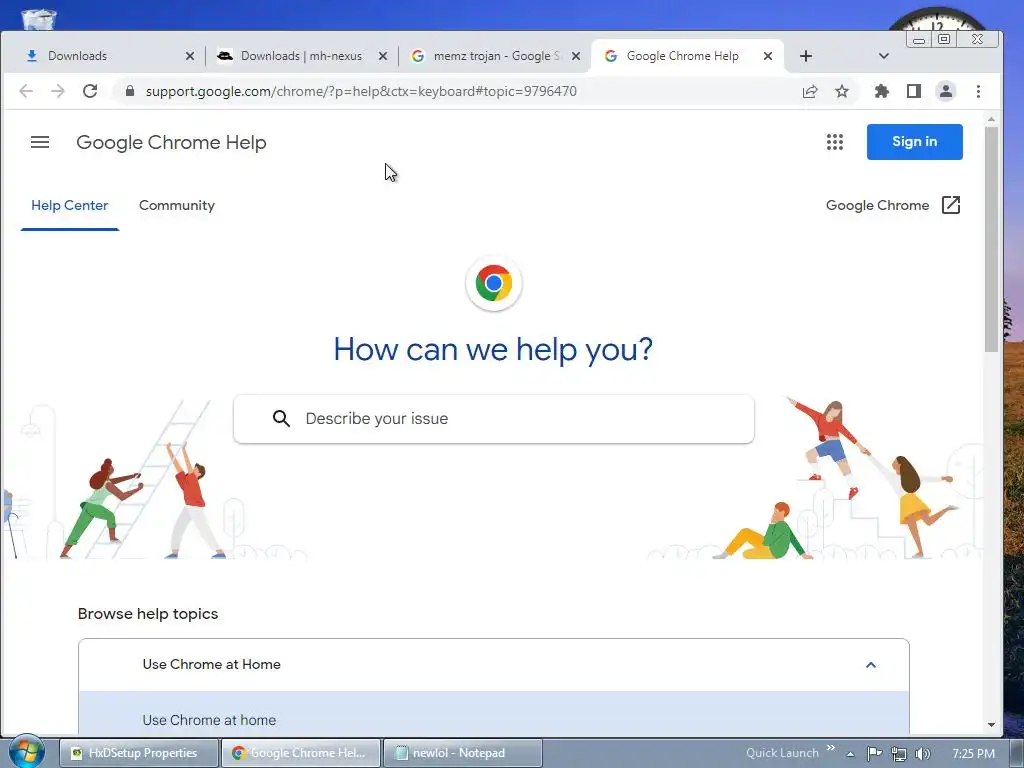Image resolution: width=1024 pixels, height=768 pixels.
Task: Toggle the Chrome side panel
Action: (x=914, y=91)
